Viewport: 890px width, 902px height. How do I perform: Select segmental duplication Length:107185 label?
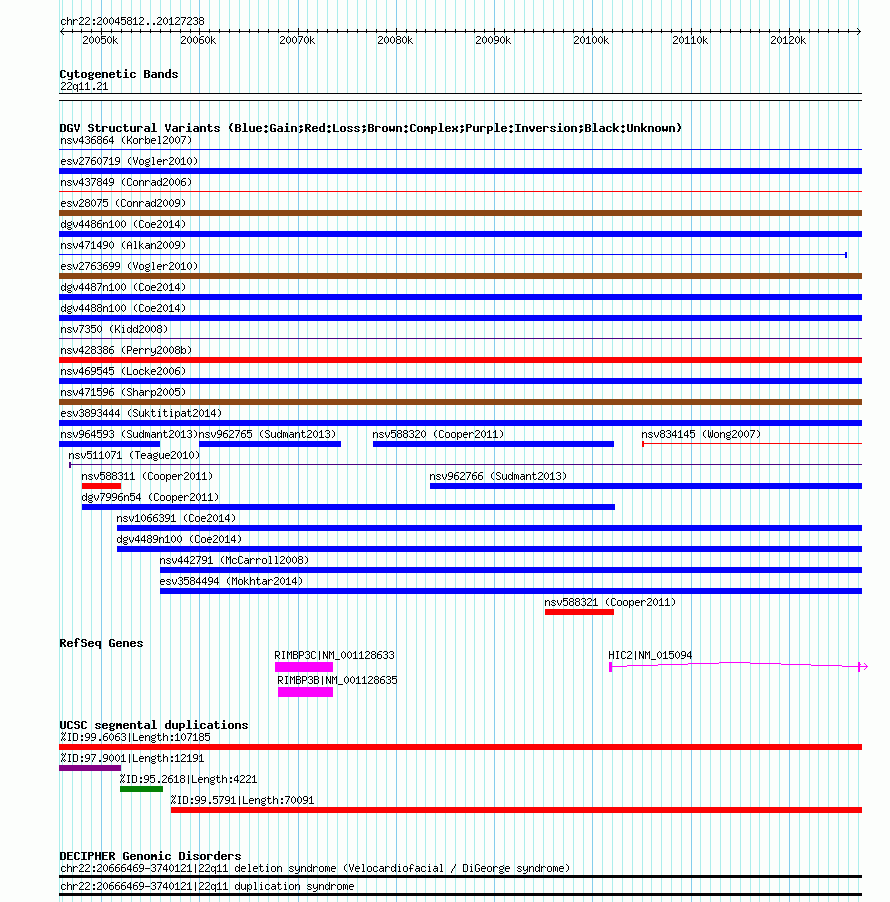135,737
